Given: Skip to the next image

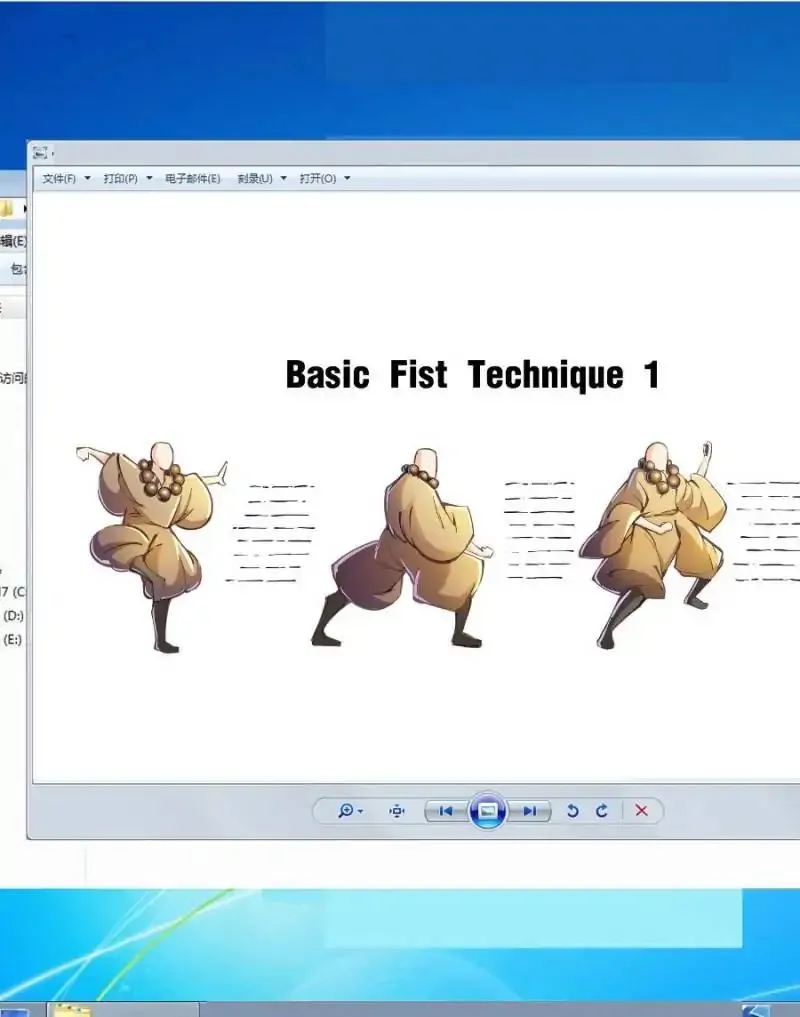Looking at the screenshot, I should click(530, 811).
